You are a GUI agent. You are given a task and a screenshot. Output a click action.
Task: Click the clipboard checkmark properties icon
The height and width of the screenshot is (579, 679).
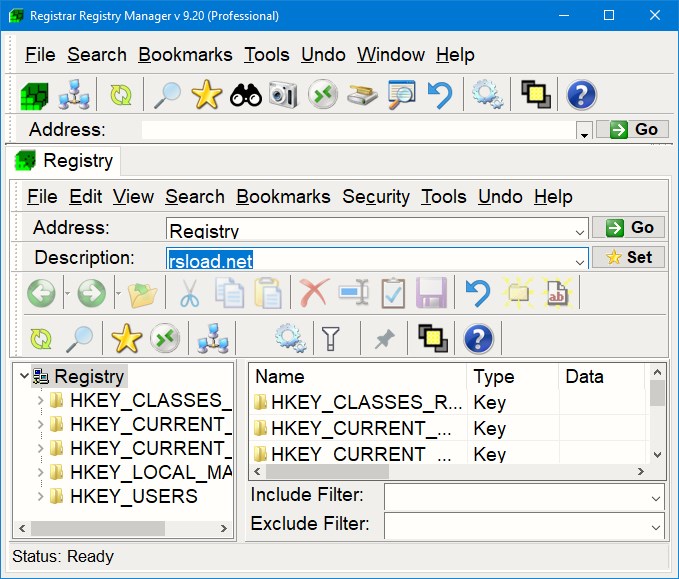tap(393, 293)
